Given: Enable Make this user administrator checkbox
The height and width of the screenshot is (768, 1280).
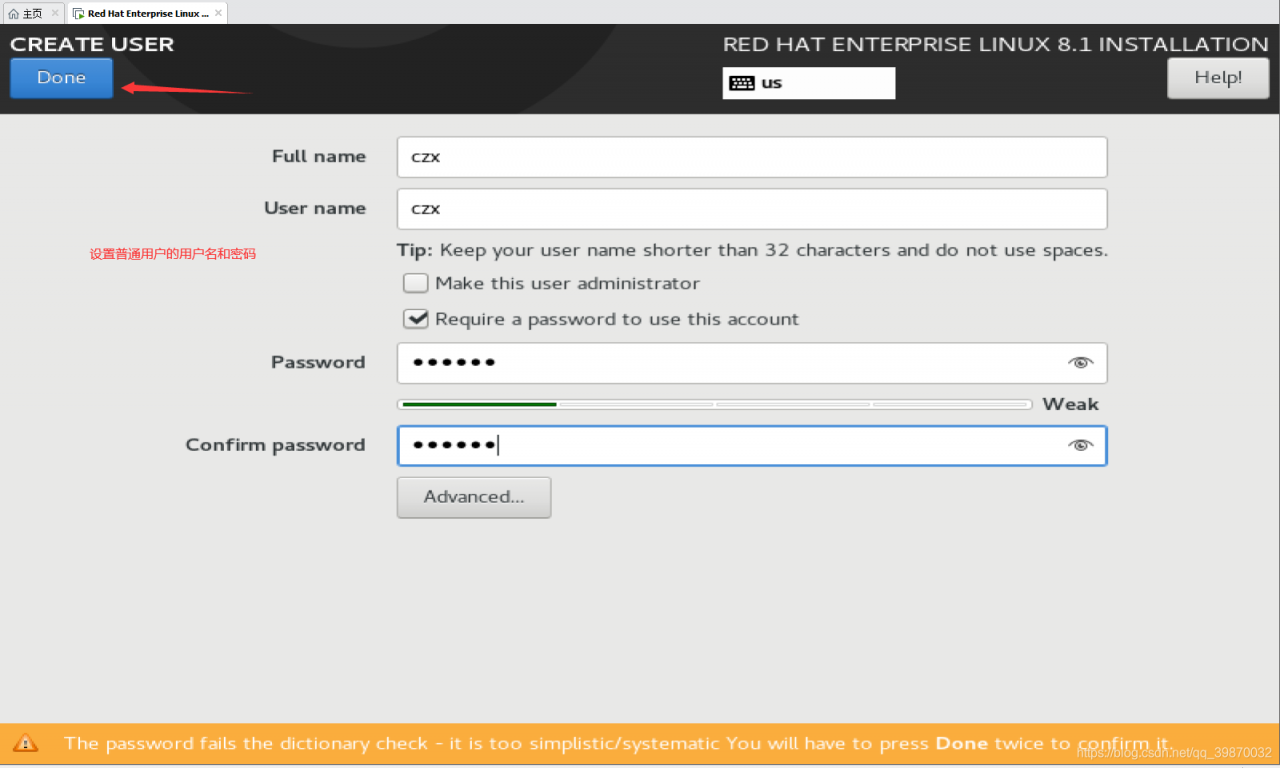Looking at the screenshot, I should 416,284.
